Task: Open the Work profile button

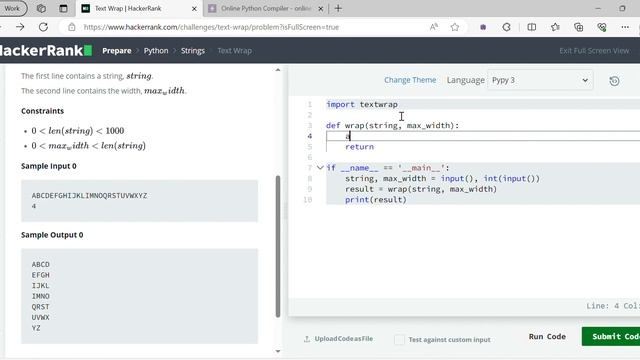Action: (12, 8)
